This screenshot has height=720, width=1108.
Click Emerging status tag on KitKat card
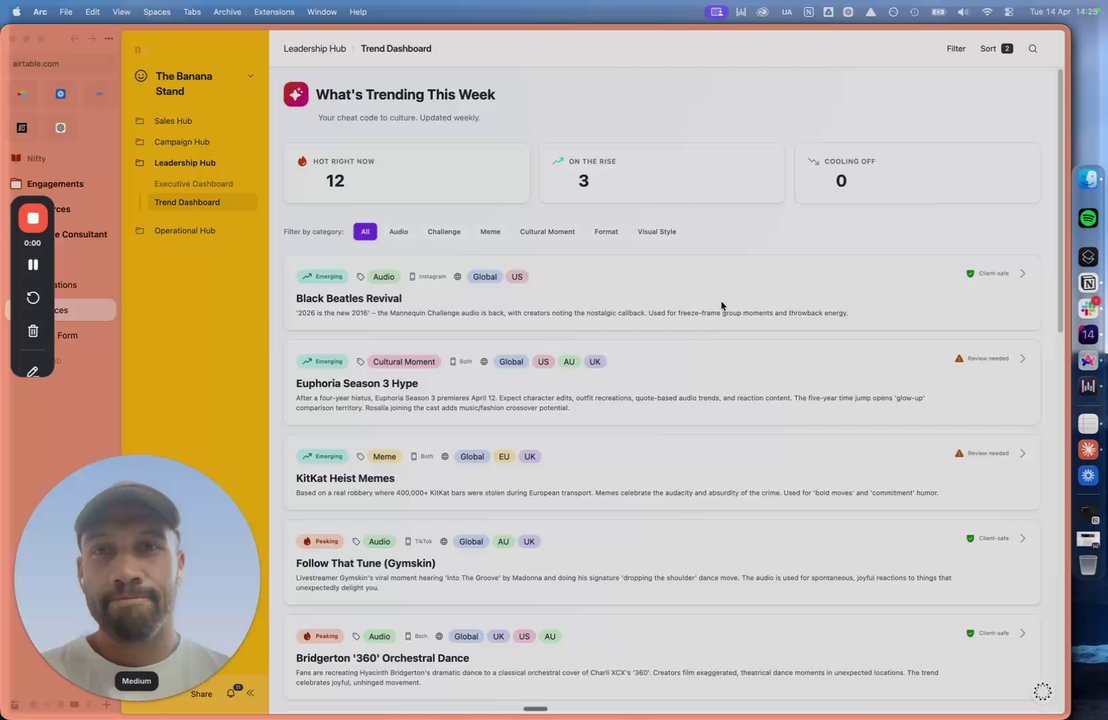coord(322,456)
